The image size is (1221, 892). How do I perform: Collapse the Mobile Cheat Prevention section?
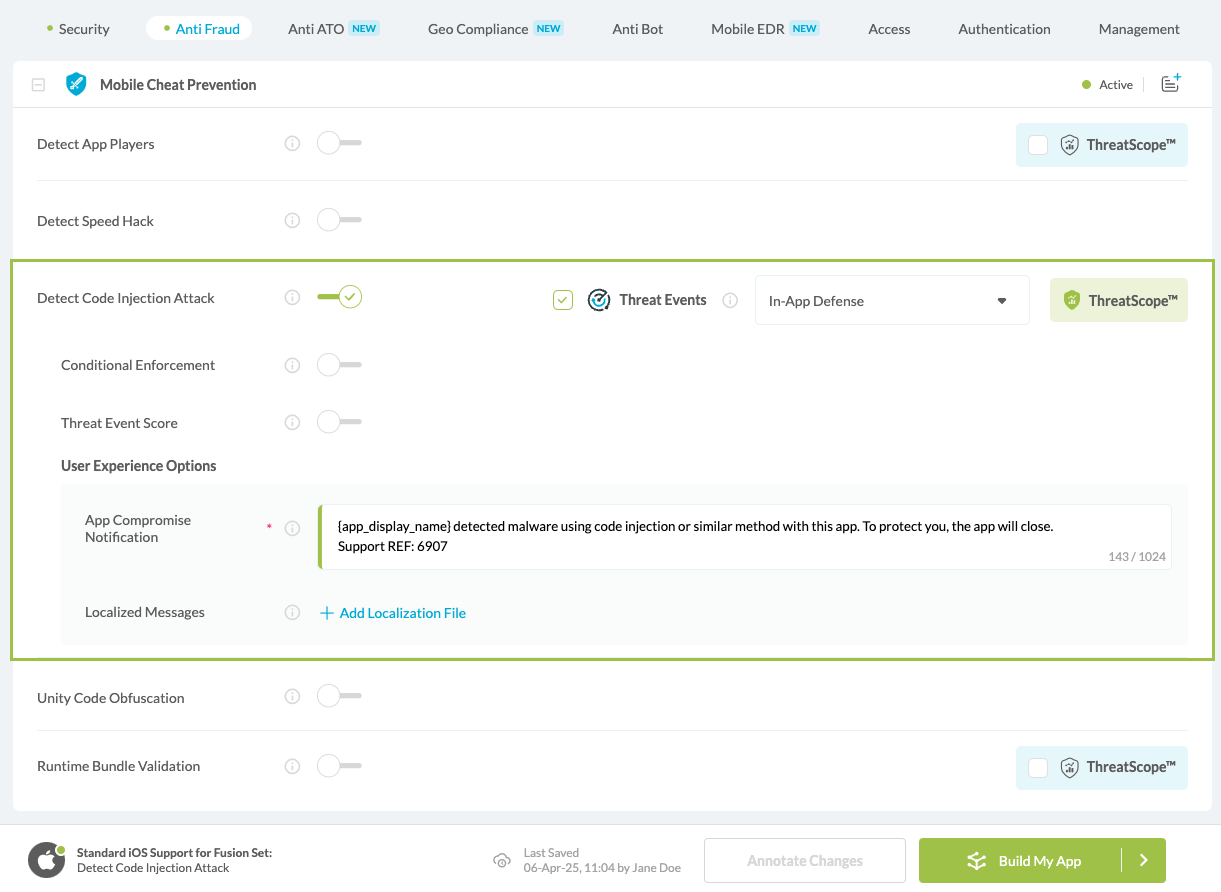pos(38,84)
